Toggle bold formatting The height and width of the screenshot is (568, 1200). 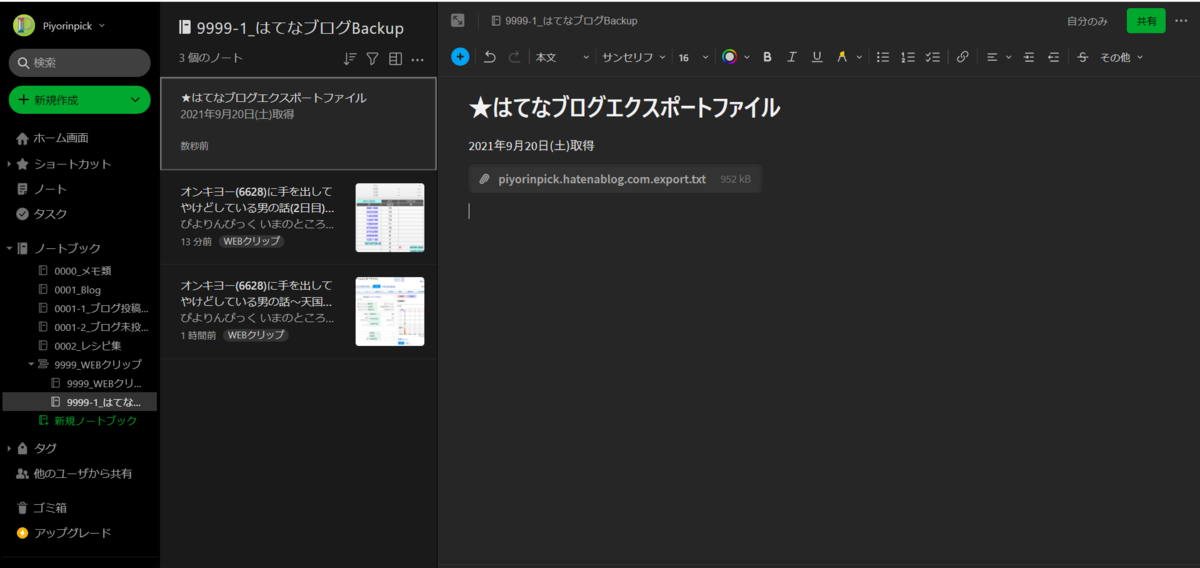[767, 57]
